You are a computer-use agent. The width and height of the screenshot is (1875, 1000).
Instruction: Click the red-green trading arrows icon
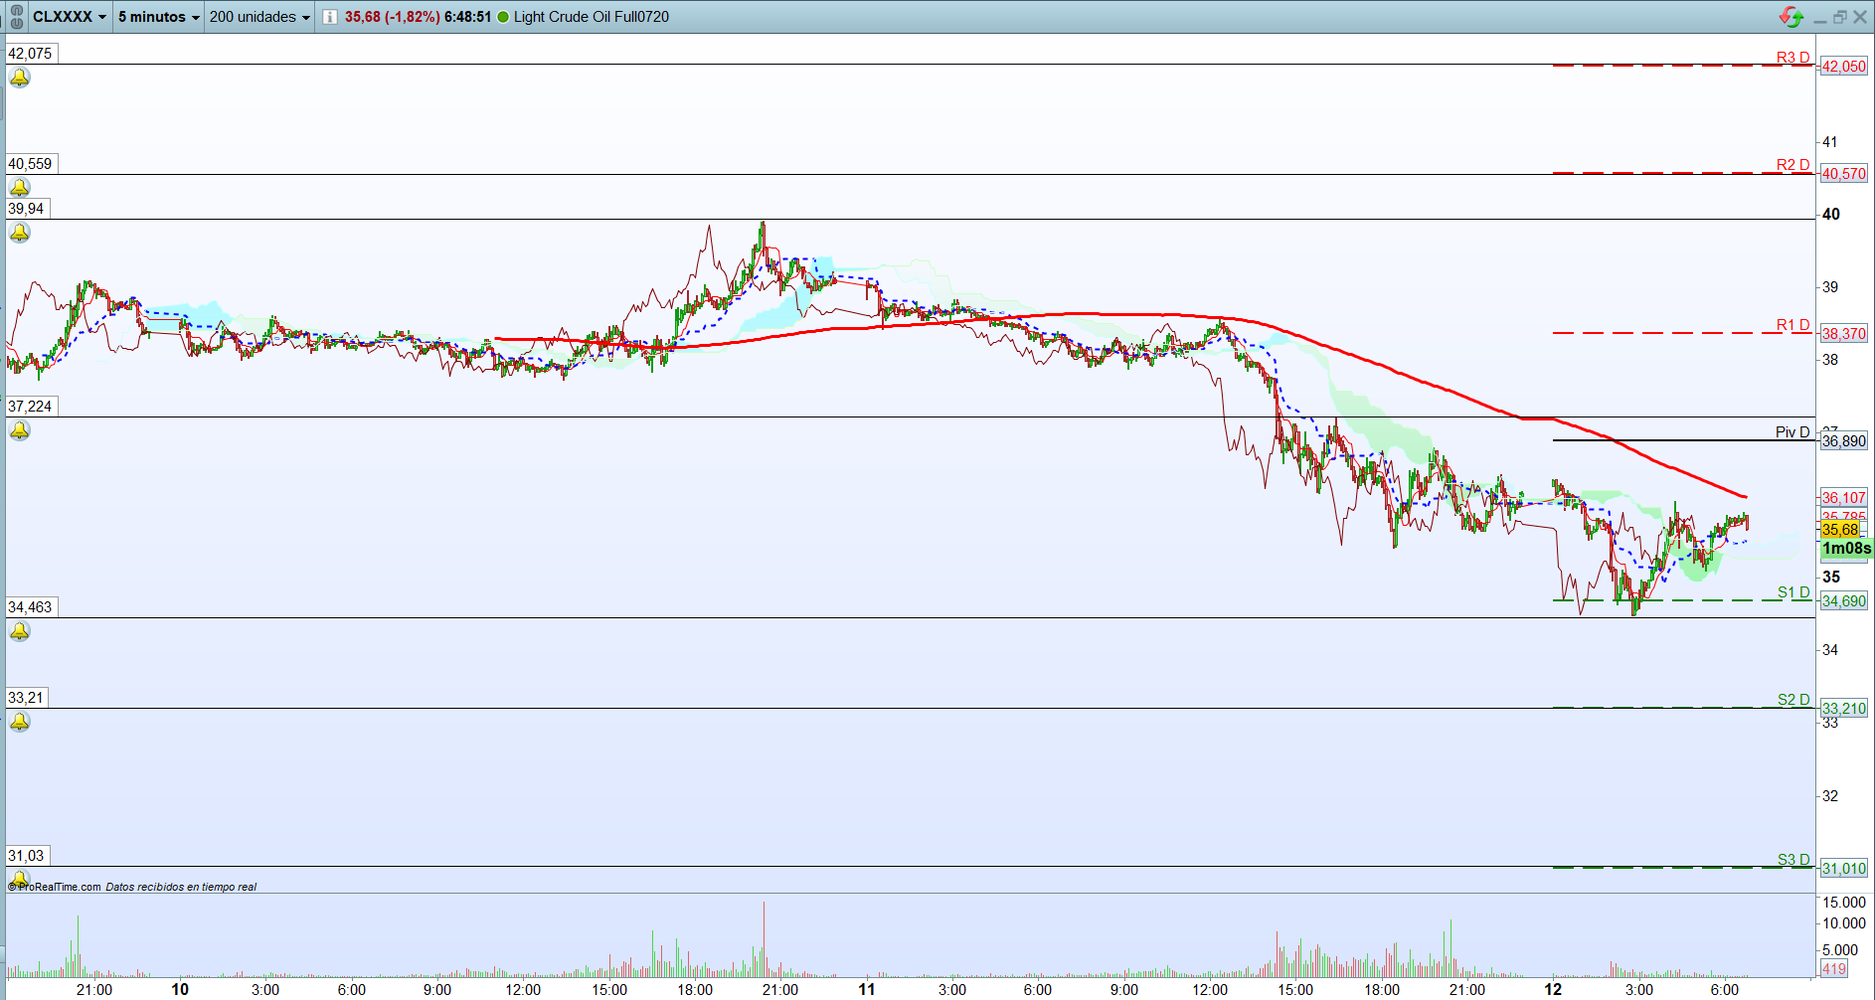1791,16
